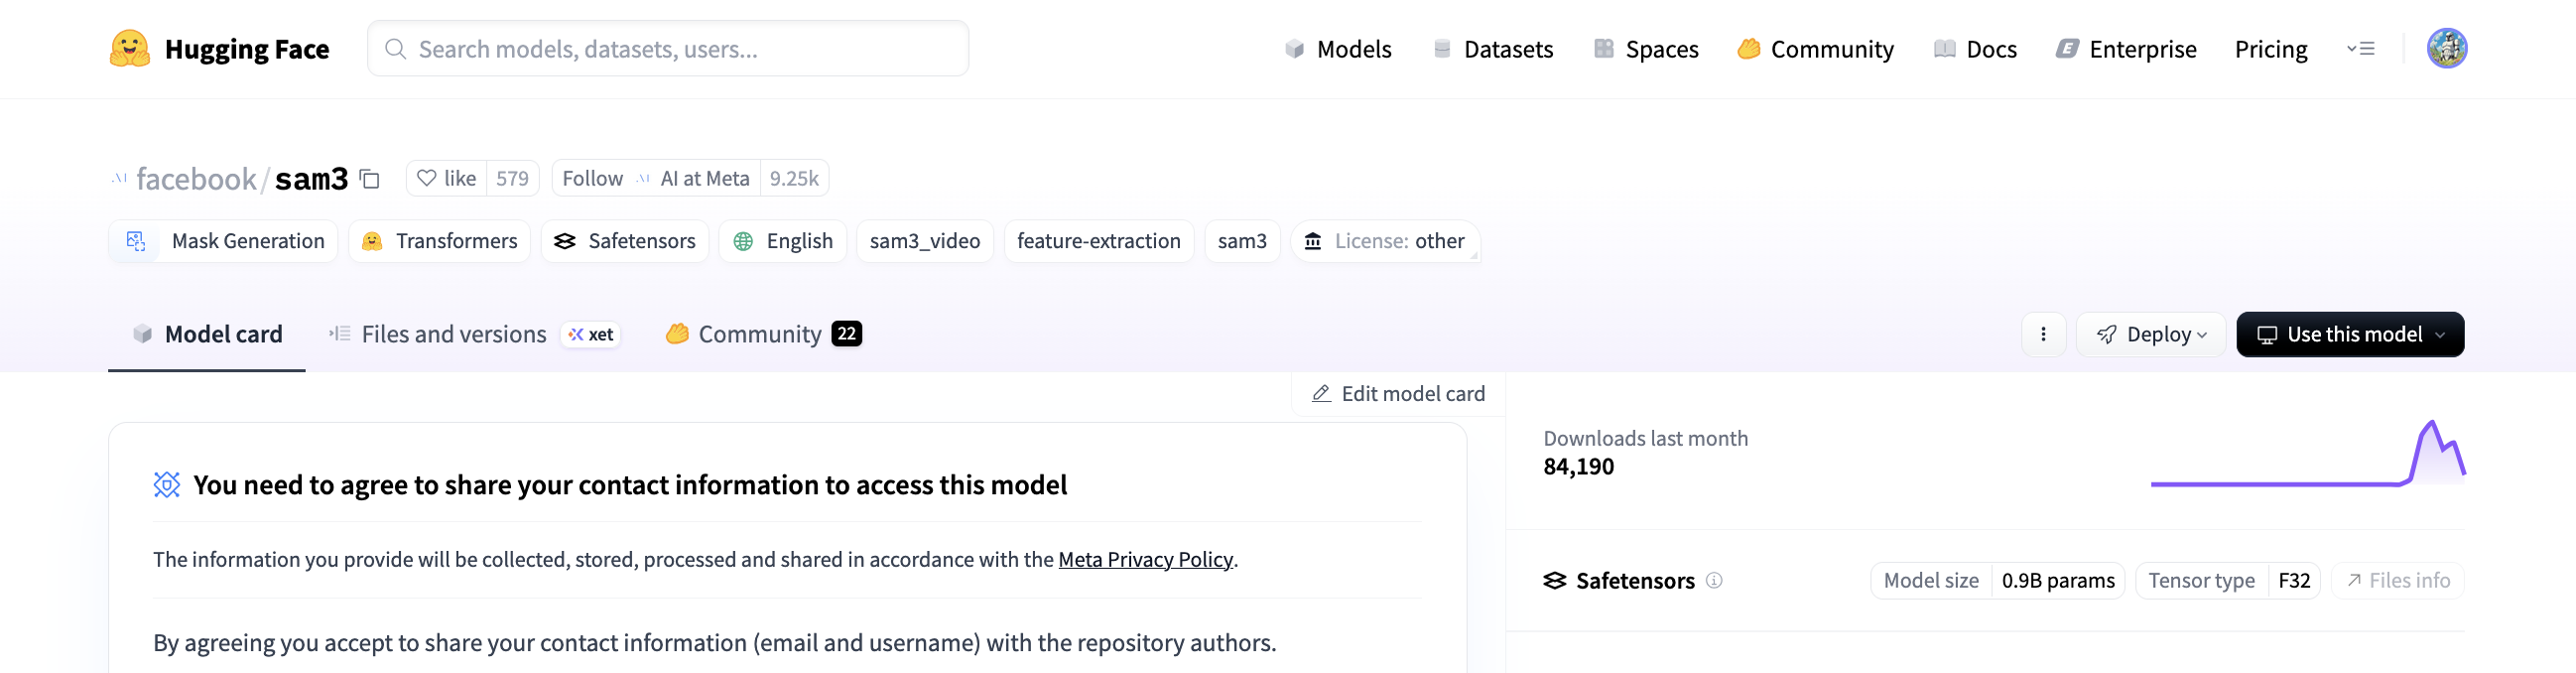Click the search magnifier icon

(x=395, y=49)
